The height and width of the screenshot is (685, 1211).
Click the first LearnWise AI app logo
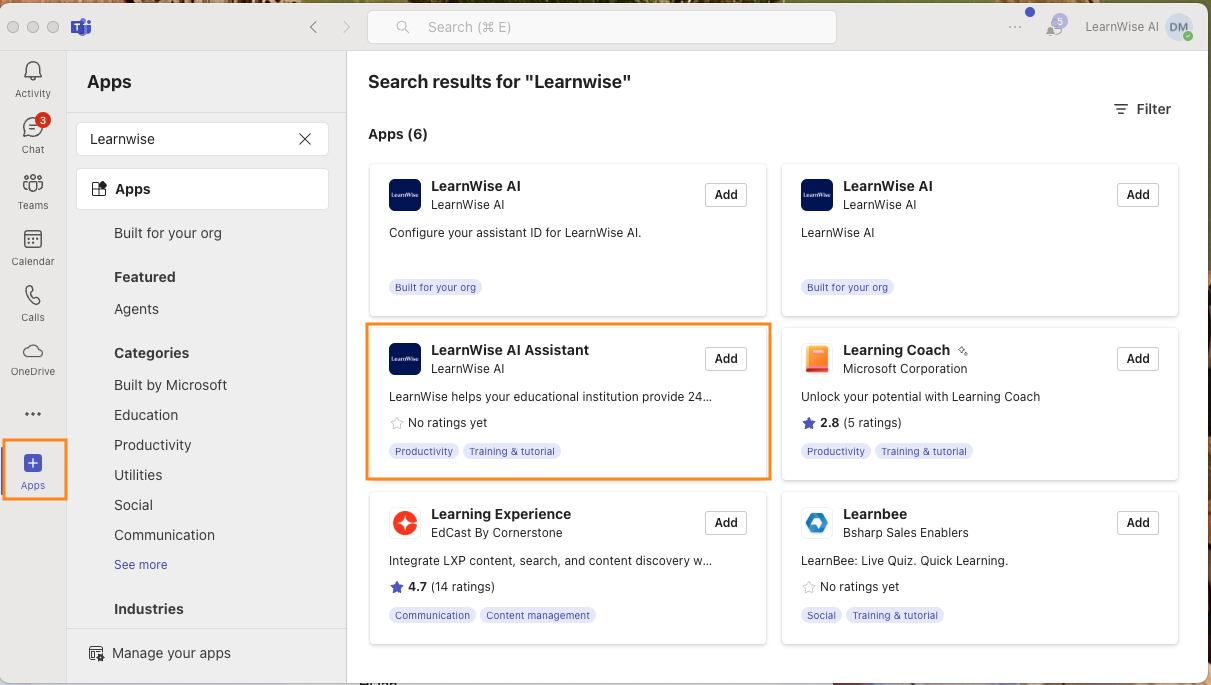[405, 195]
